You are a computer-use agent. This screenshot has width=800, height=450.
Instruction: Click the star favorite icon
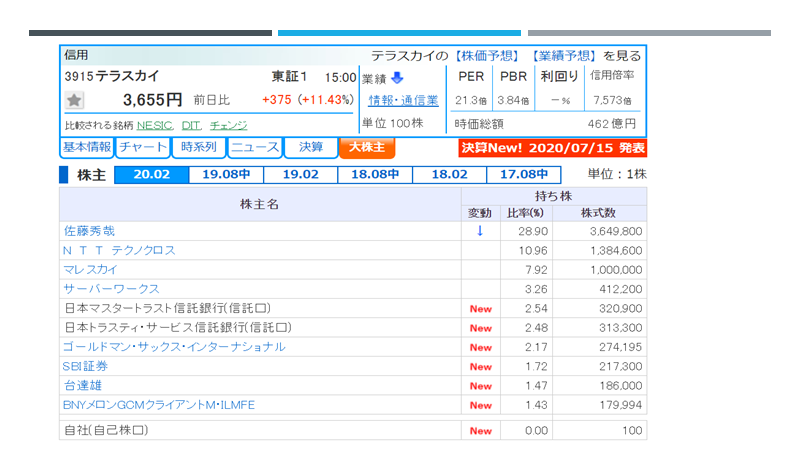coord(74,100)
